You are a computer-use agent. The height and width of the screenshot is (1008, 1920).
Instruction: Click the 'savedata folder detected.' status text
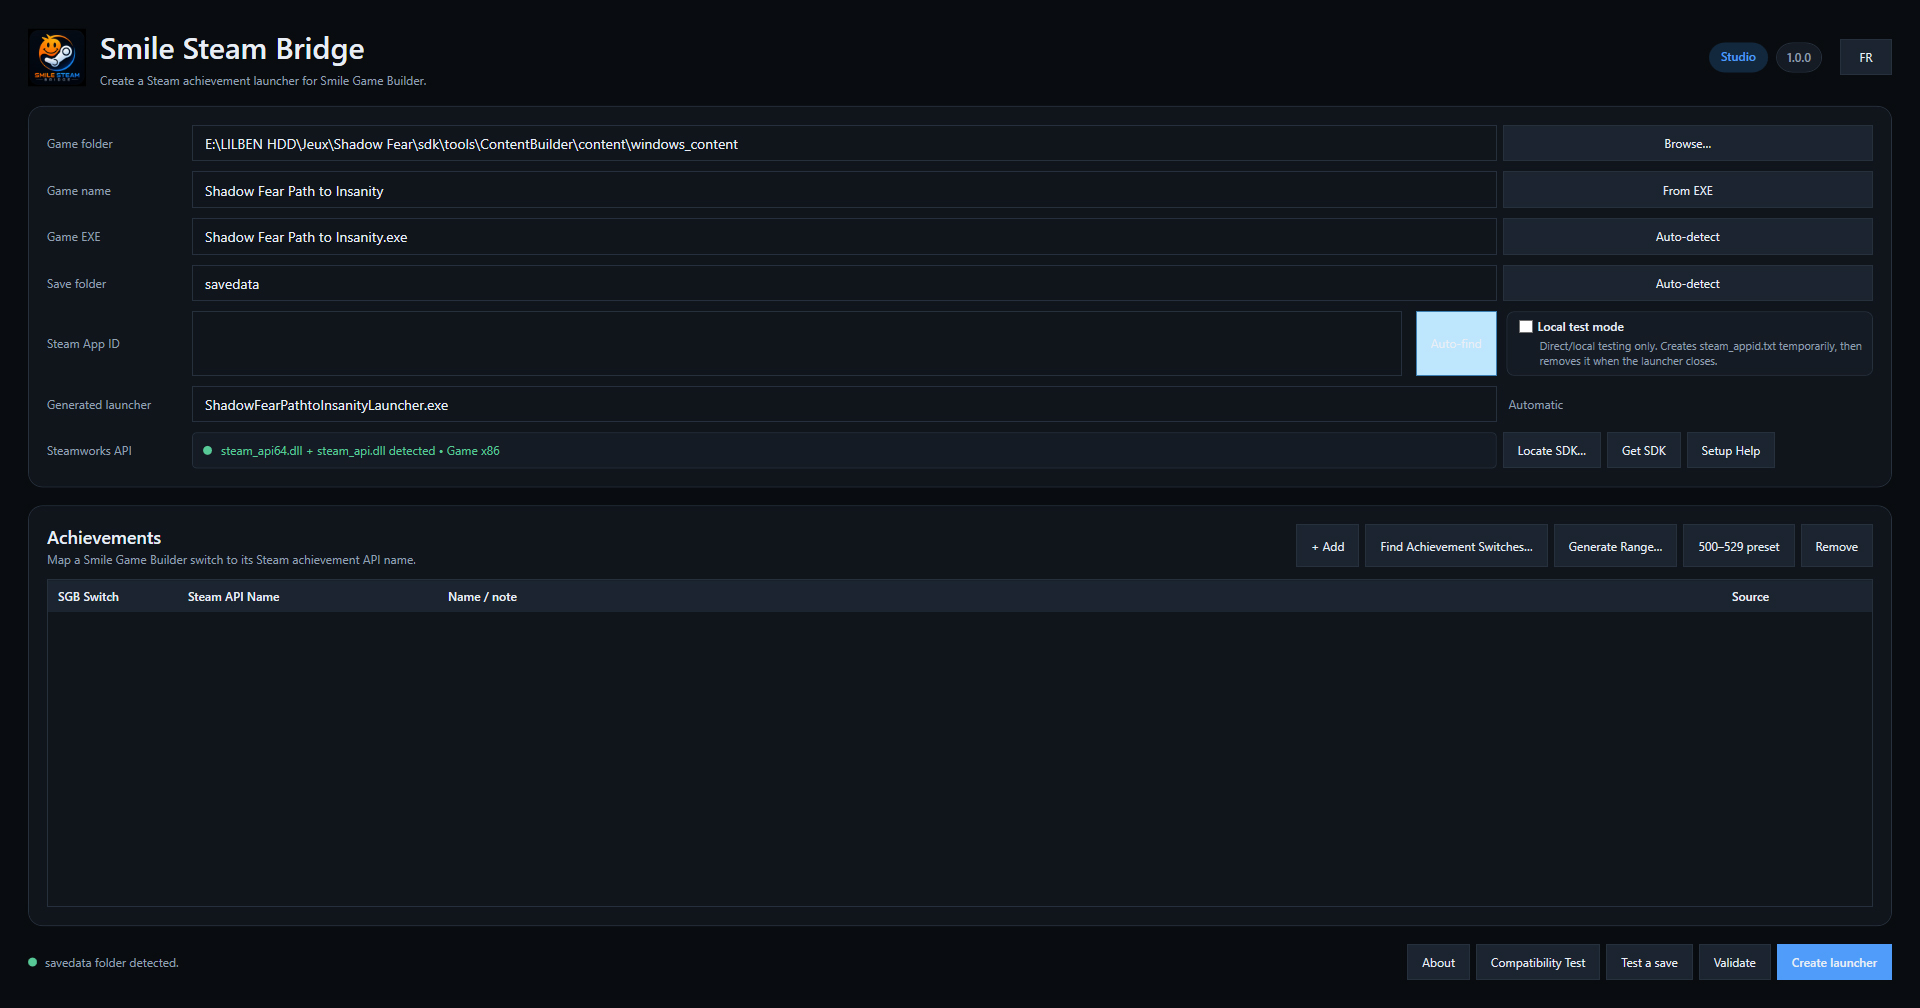112,963
